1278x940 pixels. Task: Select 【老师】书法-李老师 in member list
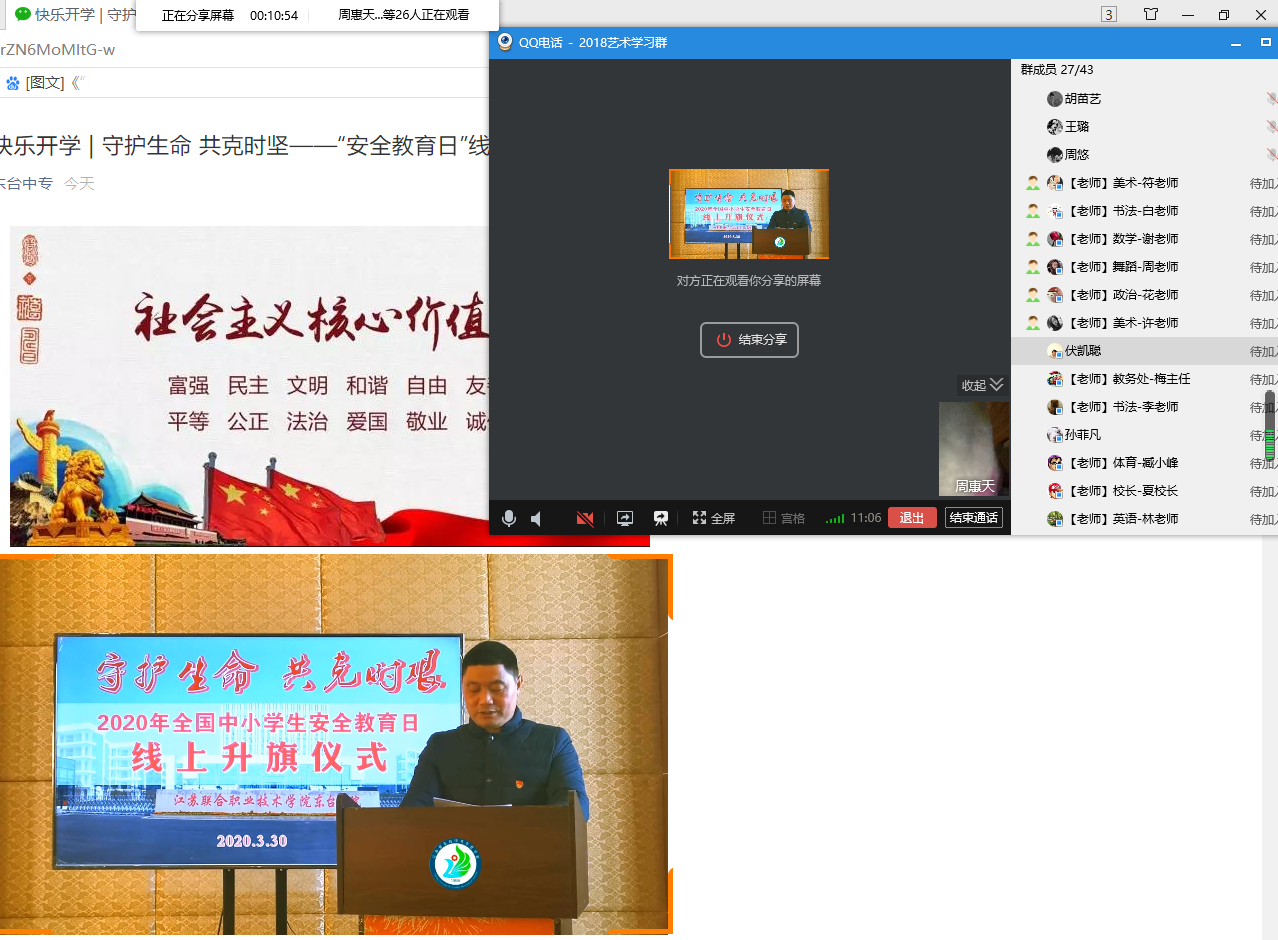[x=1144, y=407]
